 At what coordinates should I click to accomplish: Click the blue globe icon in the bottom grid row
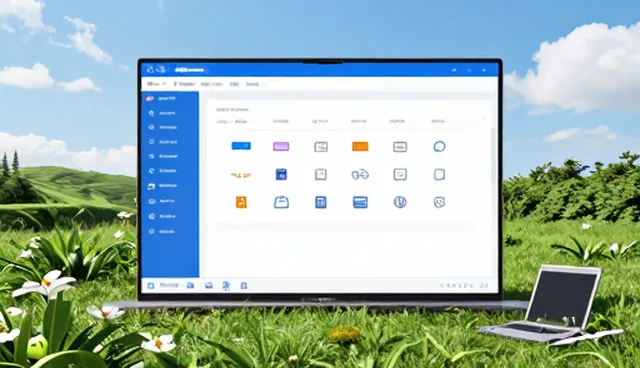400,202
